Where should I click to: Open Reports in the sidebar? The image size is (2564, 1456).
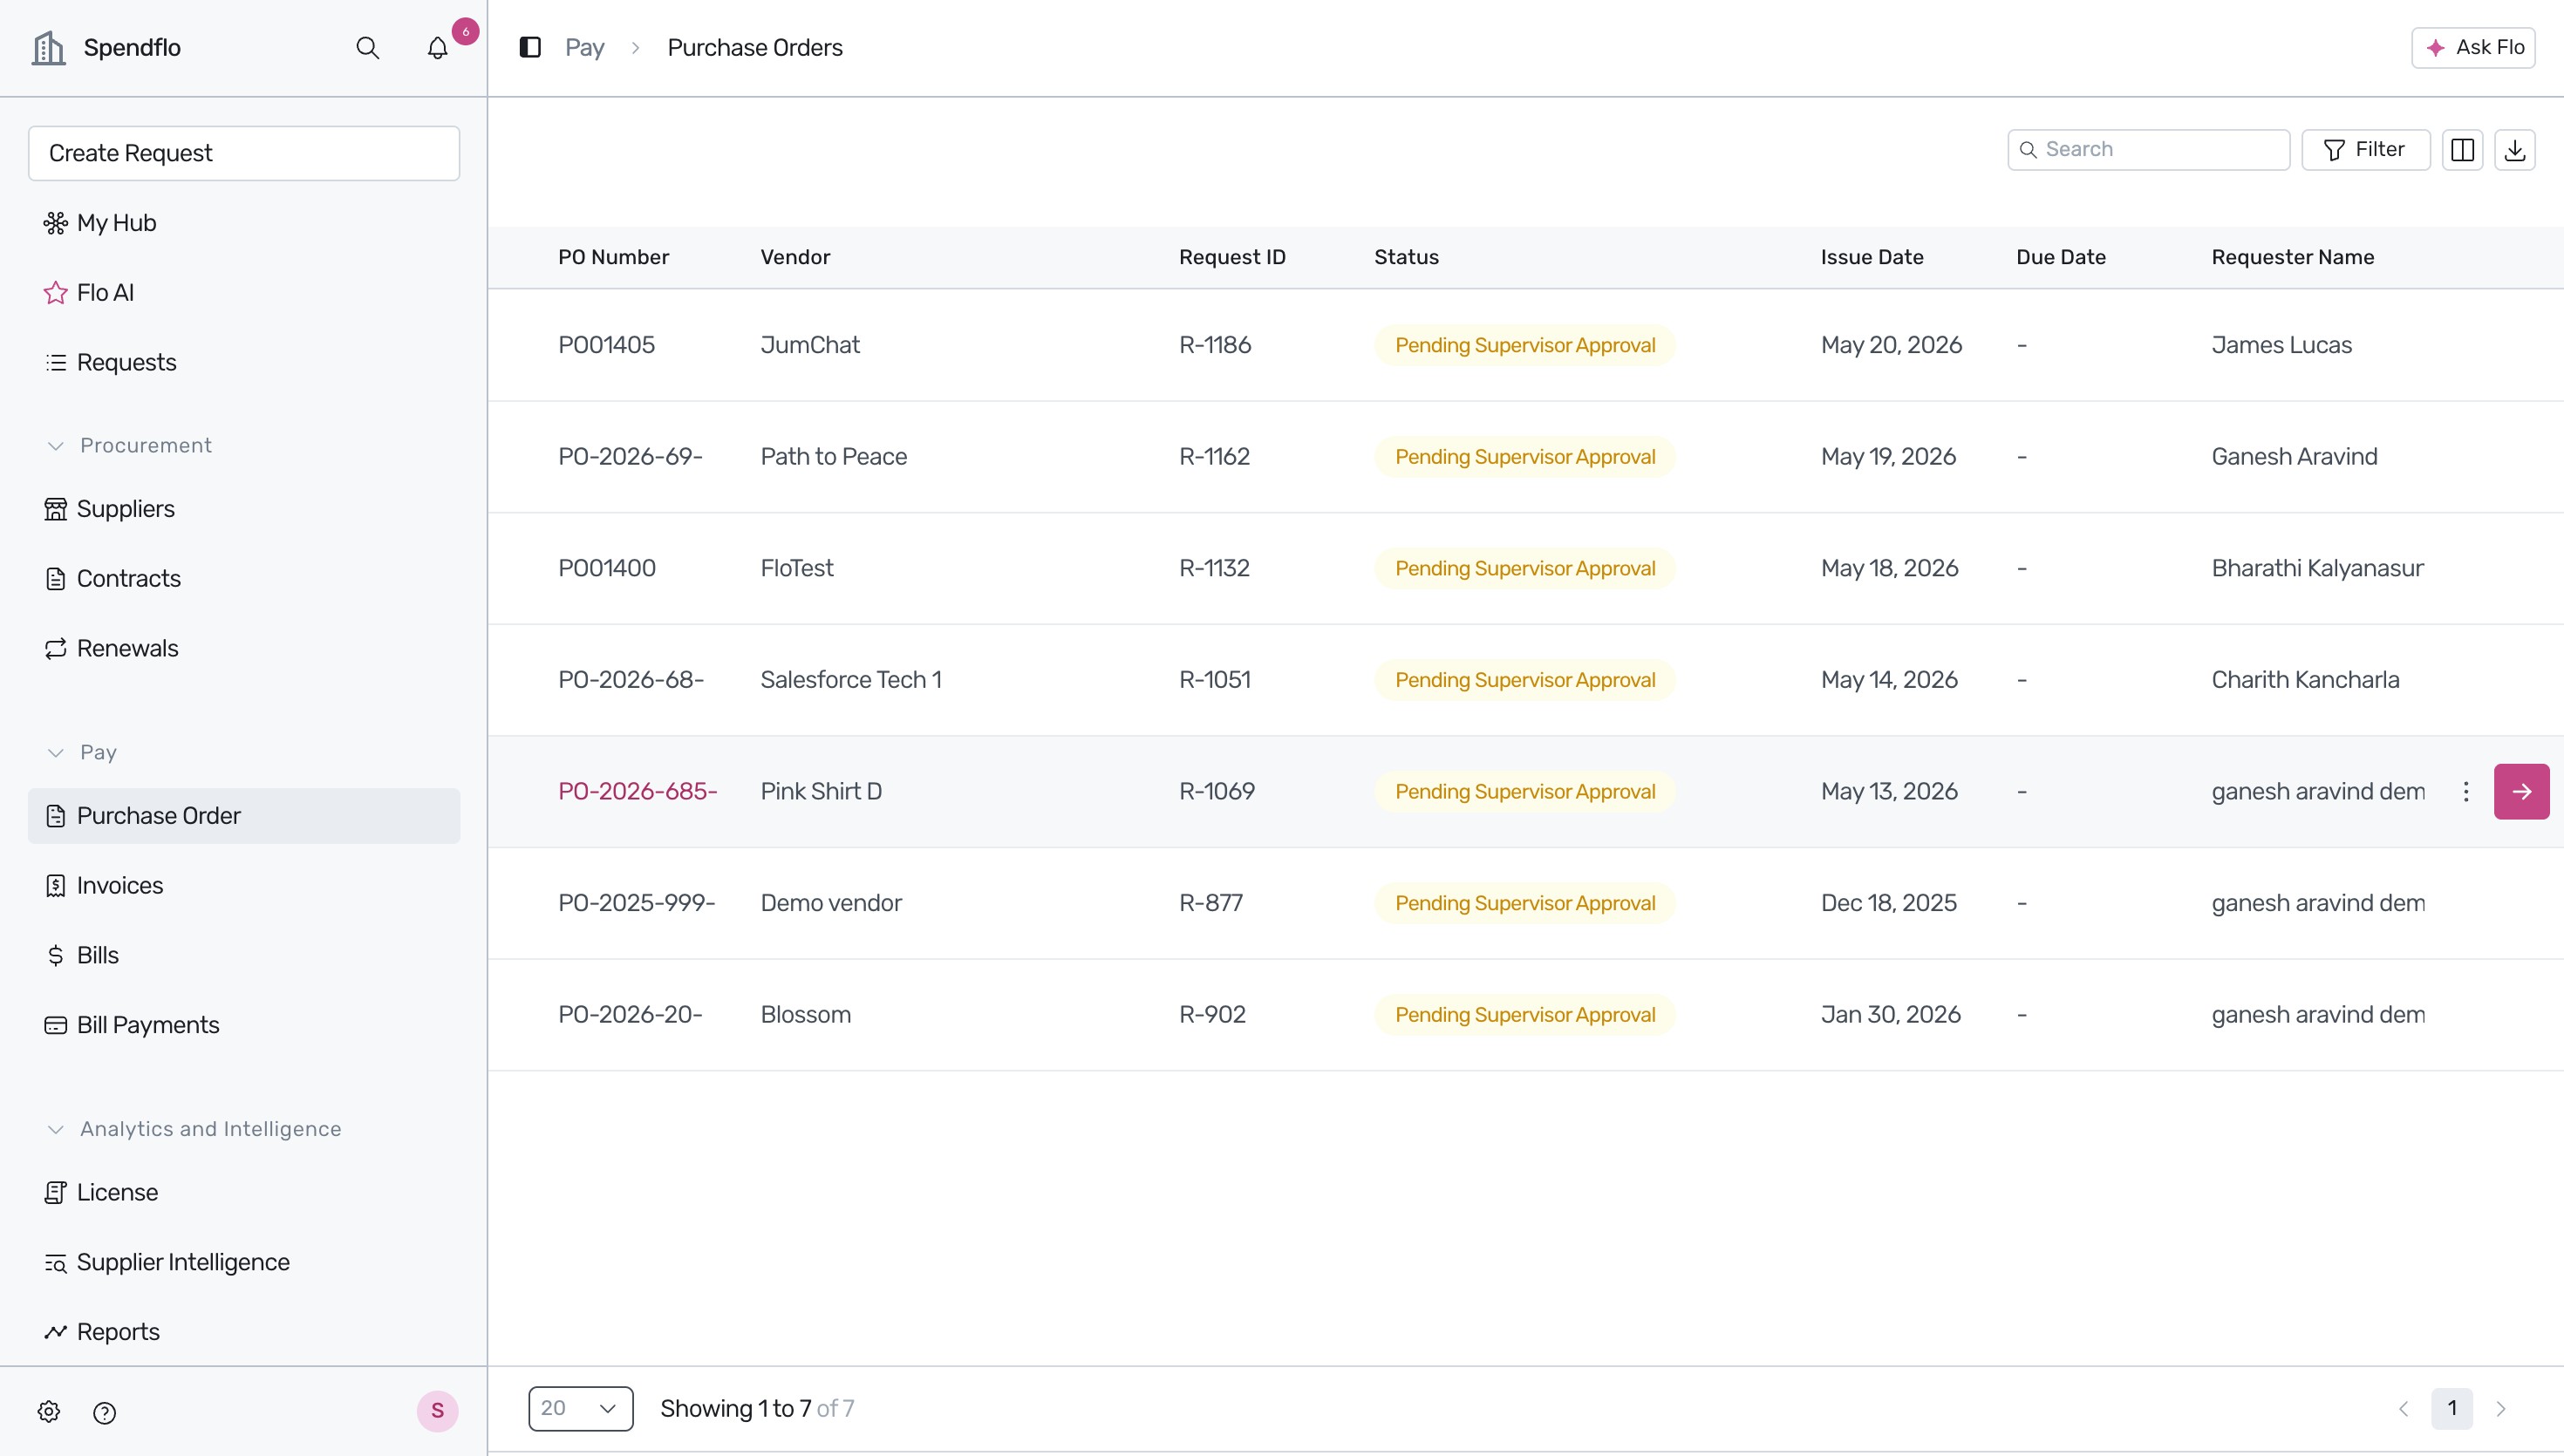(x=244, y=1333)
